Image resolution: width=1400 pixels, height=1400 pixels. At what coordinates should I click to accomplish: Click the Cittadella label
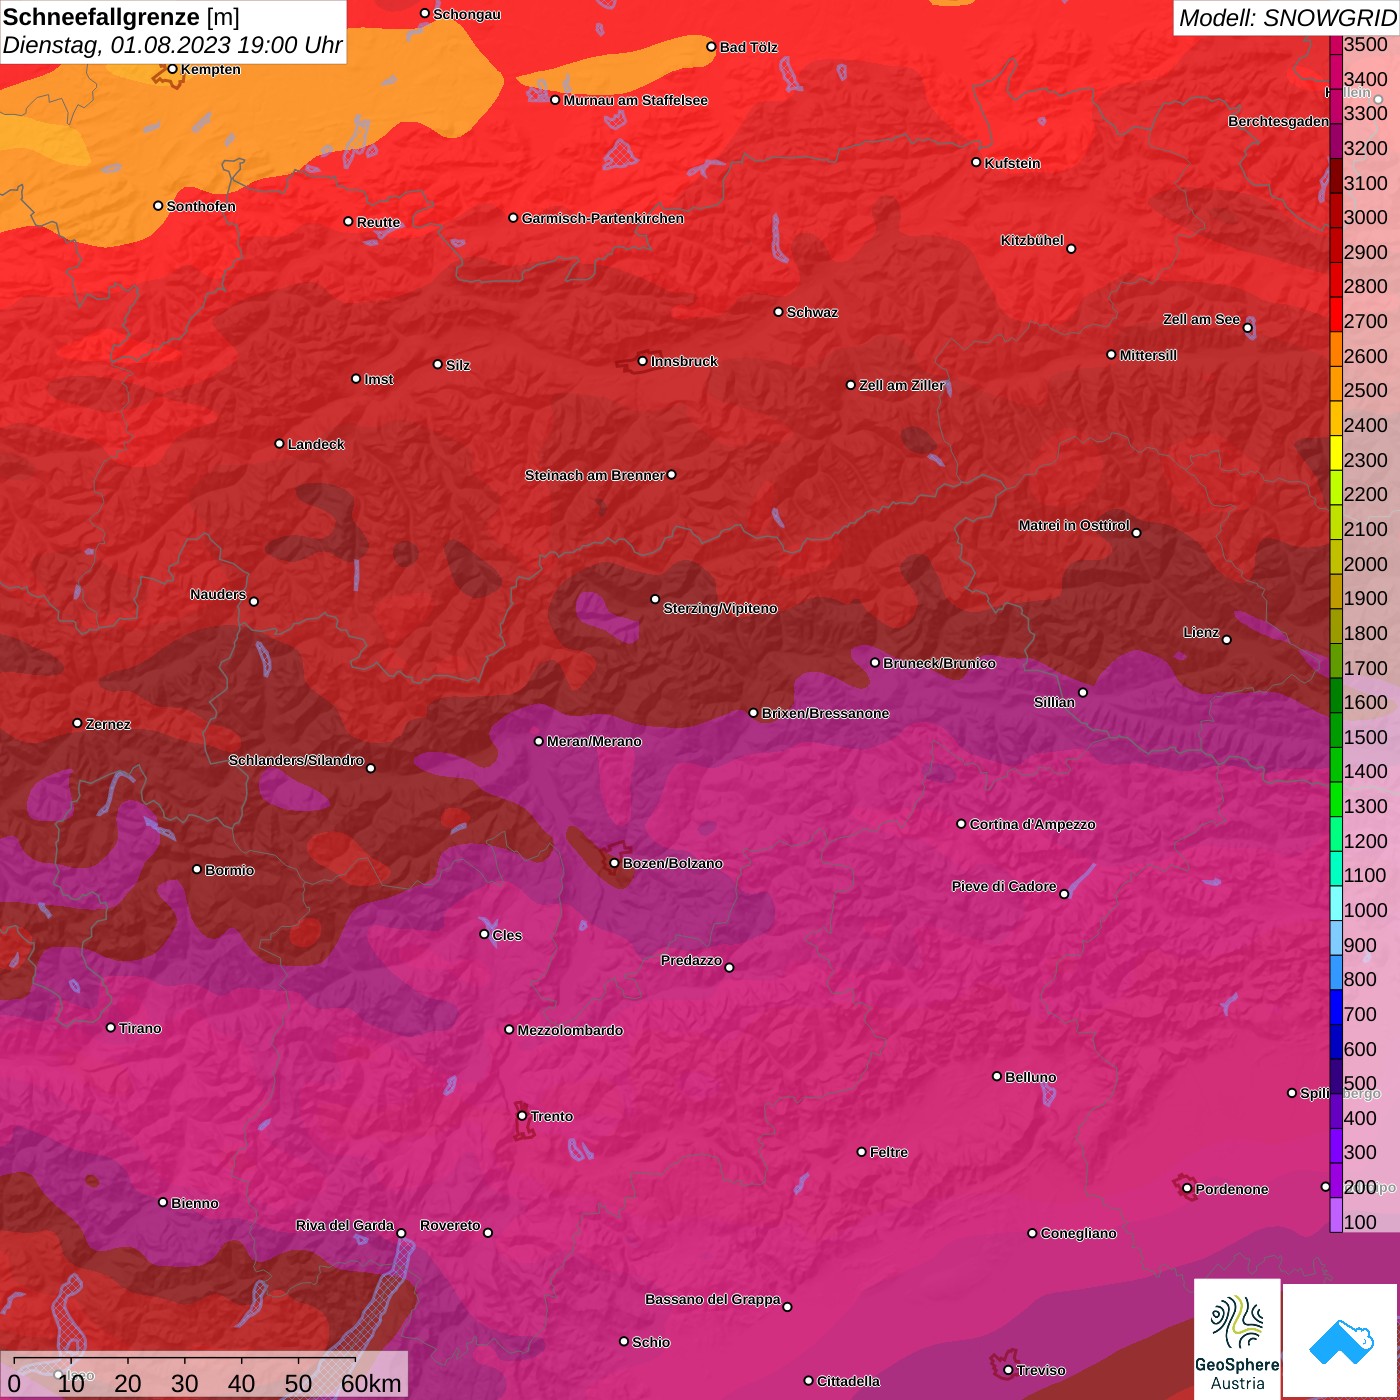tap(848, 1381)
